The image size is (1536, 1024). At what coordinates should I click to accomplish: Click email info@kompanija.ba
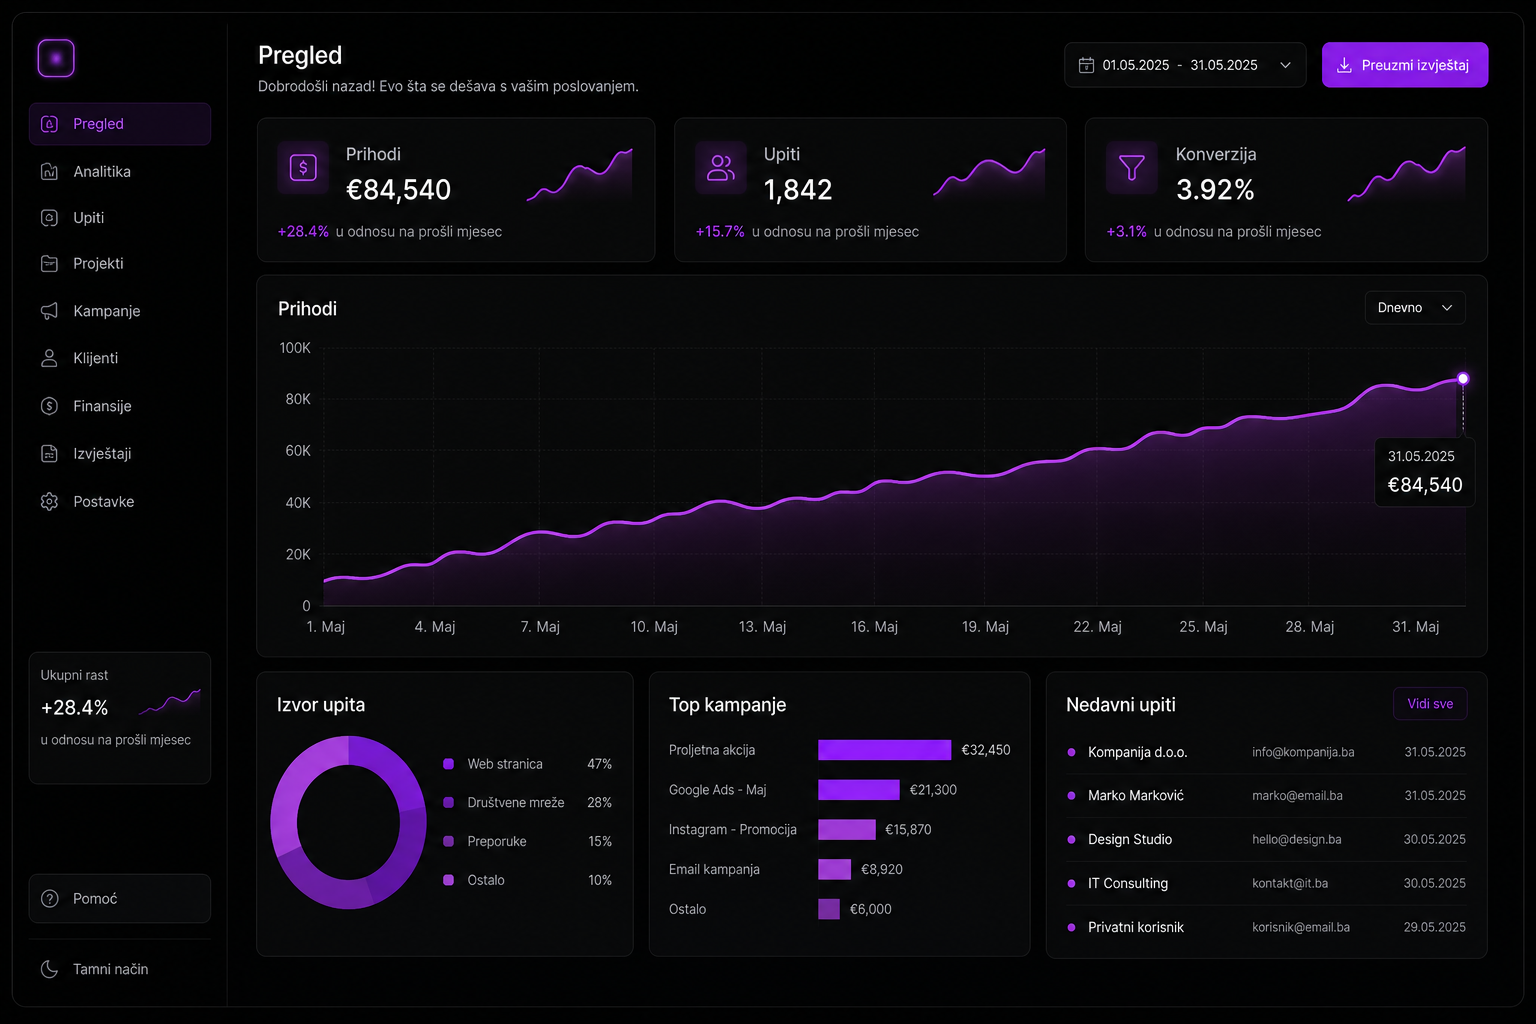click(1303, 752)
